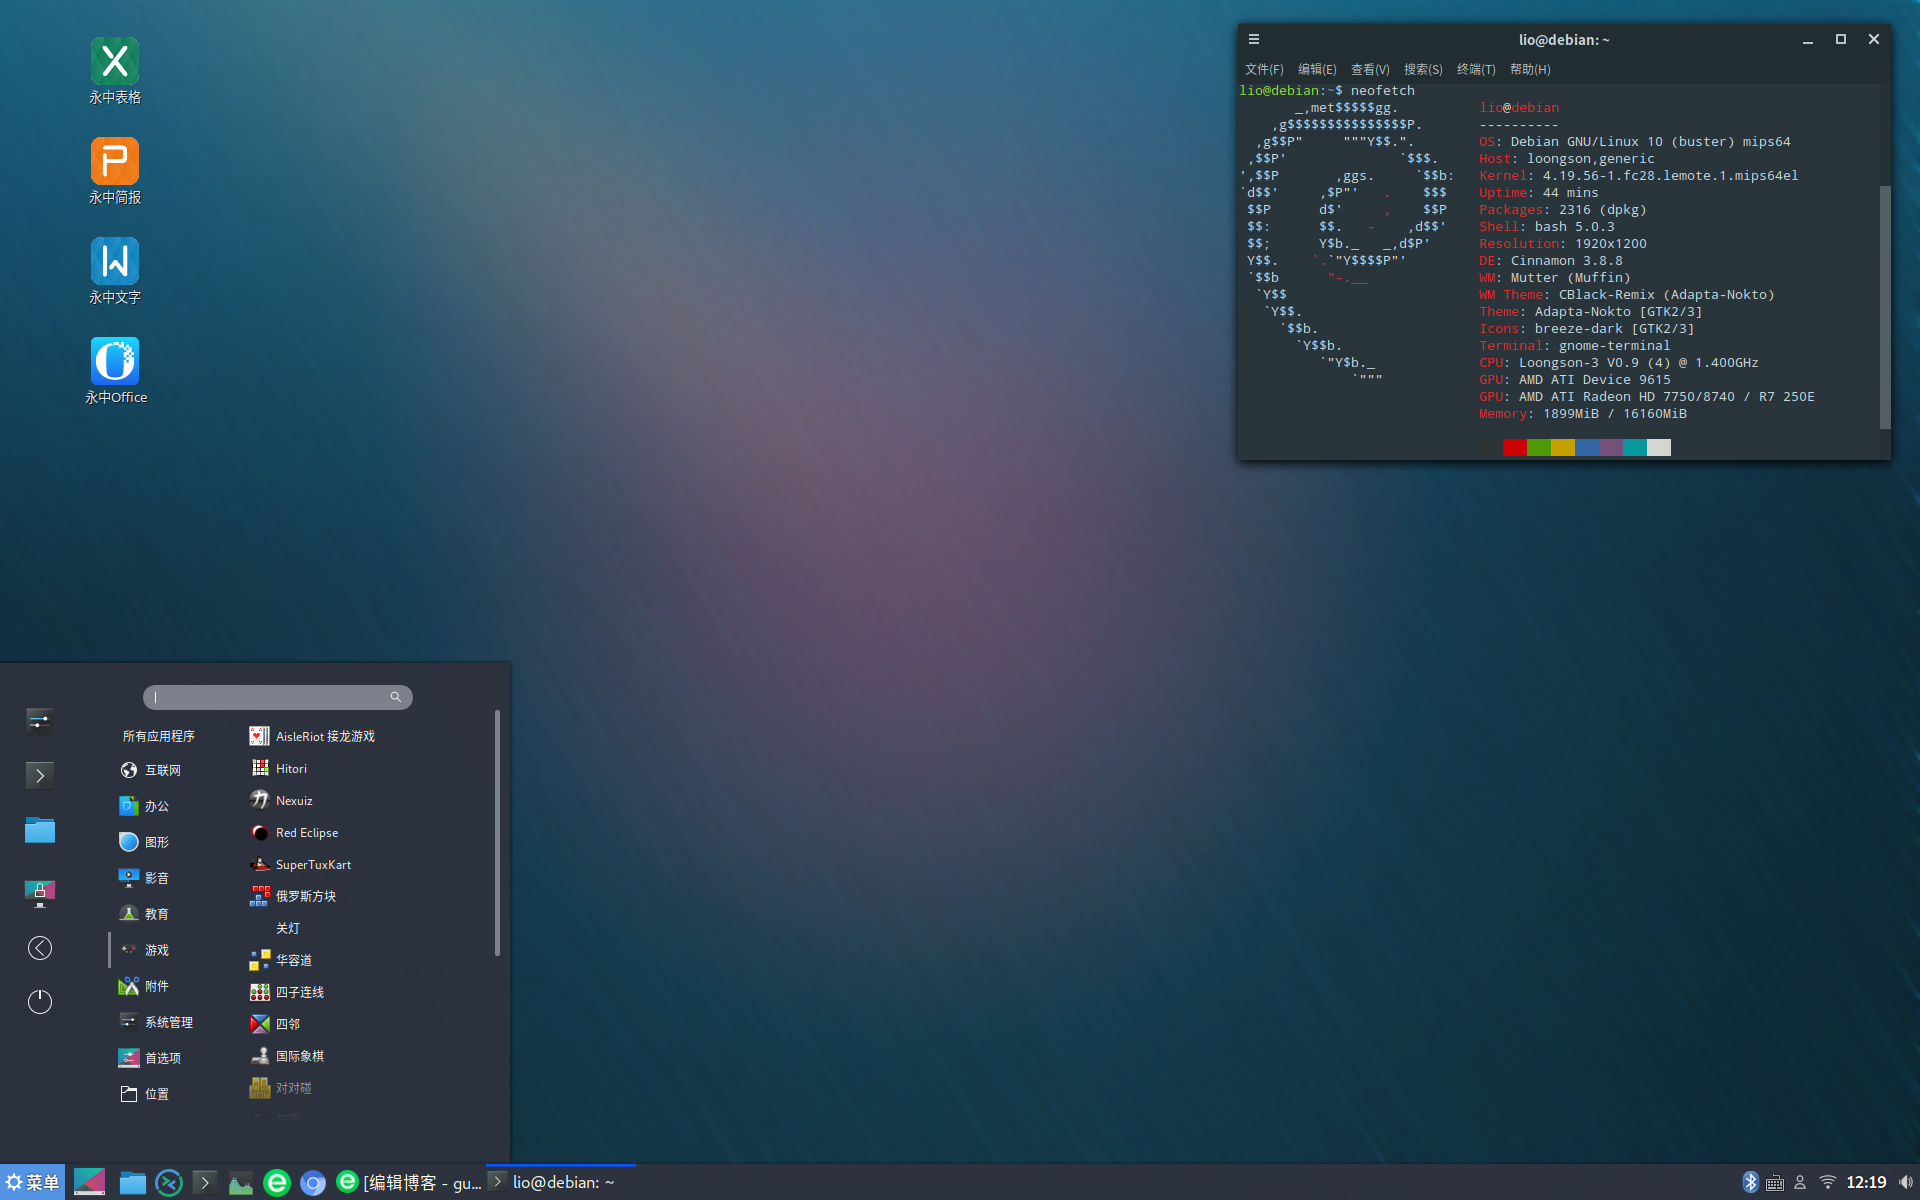
Task: Launch Chromium browser from the taskbar
Action: tap(313, 1183)
